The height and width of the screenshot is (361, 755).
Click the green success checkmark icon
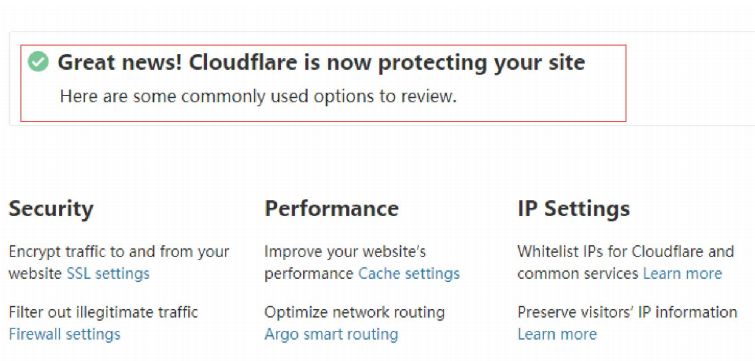click(38, 62)
